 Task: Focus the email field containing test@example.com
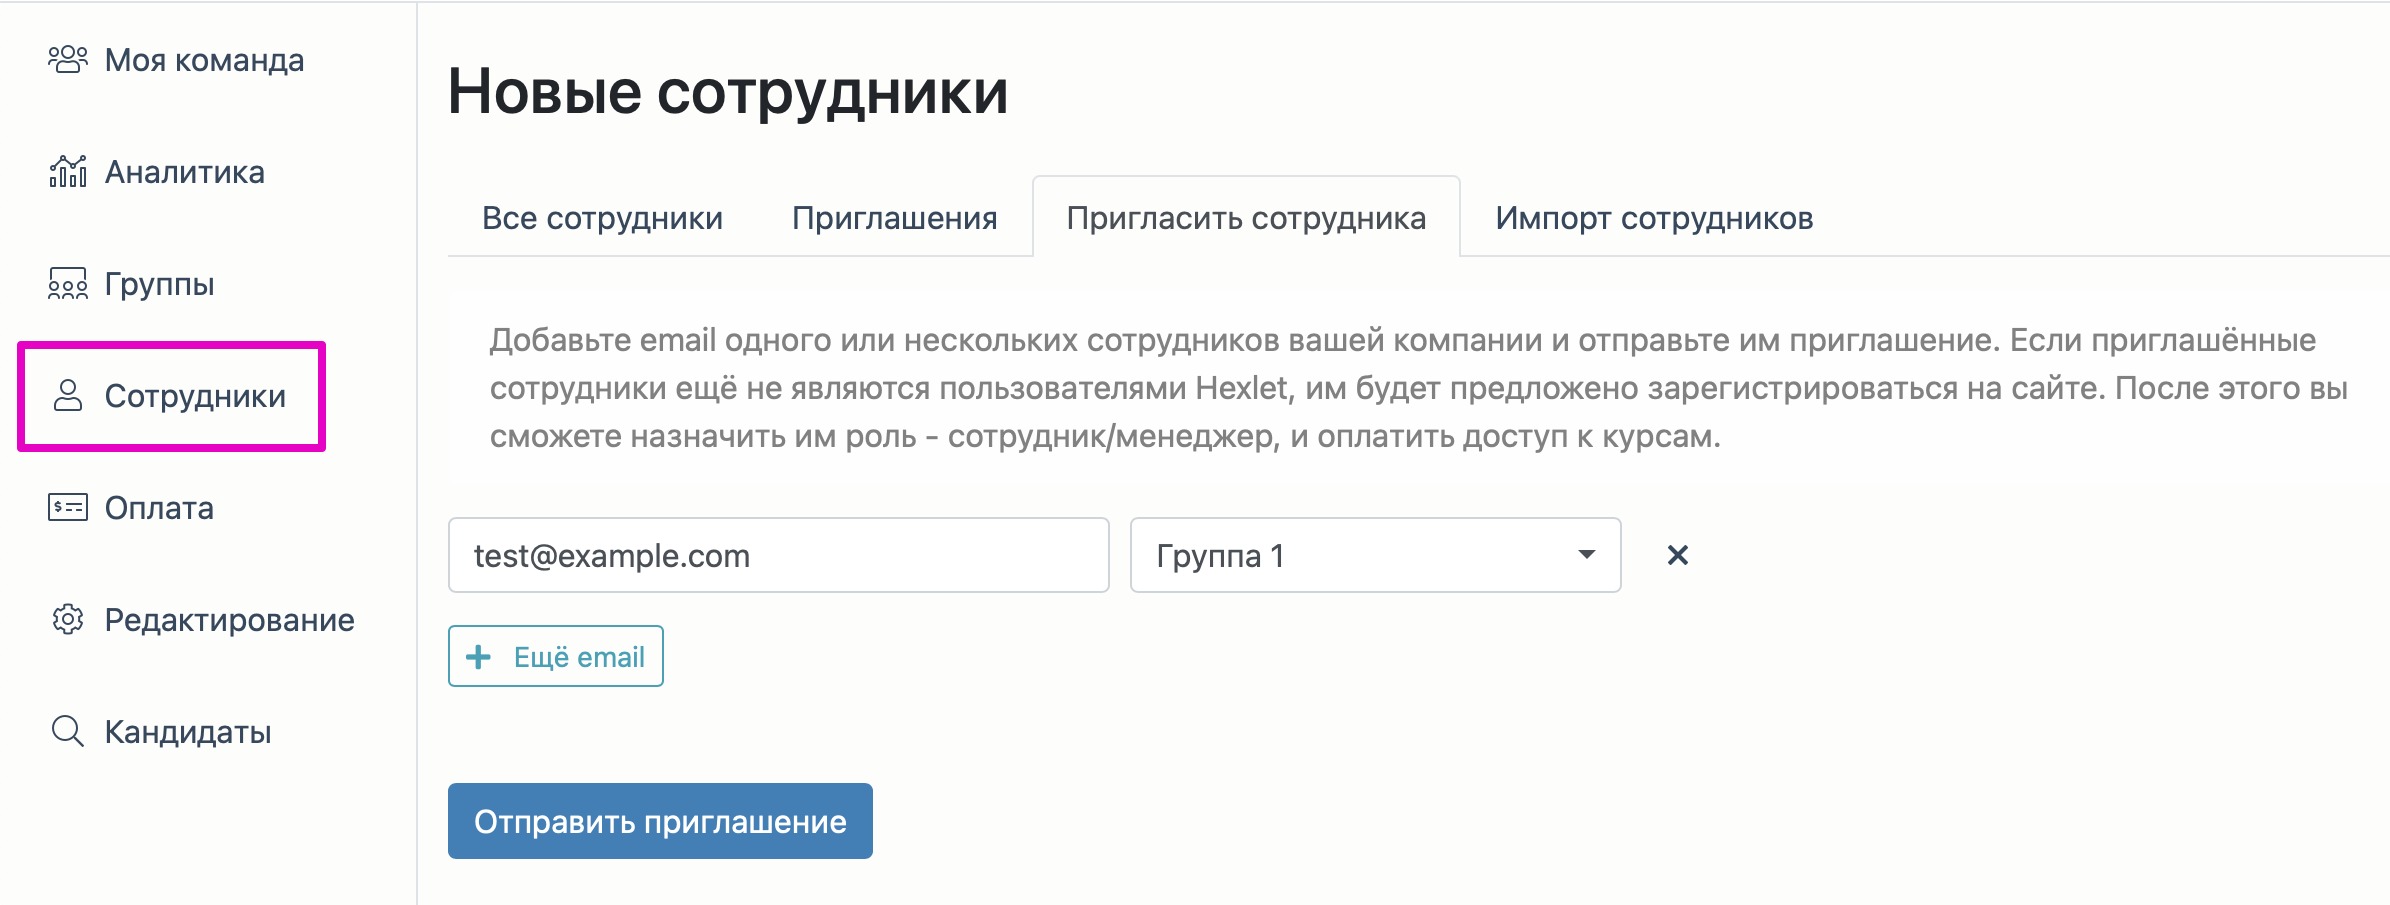click(778, 555)
